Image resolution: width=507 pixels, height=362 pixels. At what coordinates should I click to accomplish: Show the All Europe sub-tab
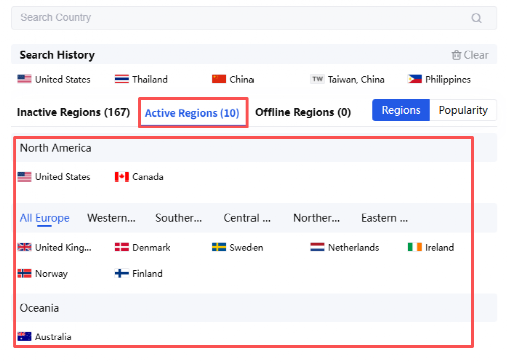45,218
